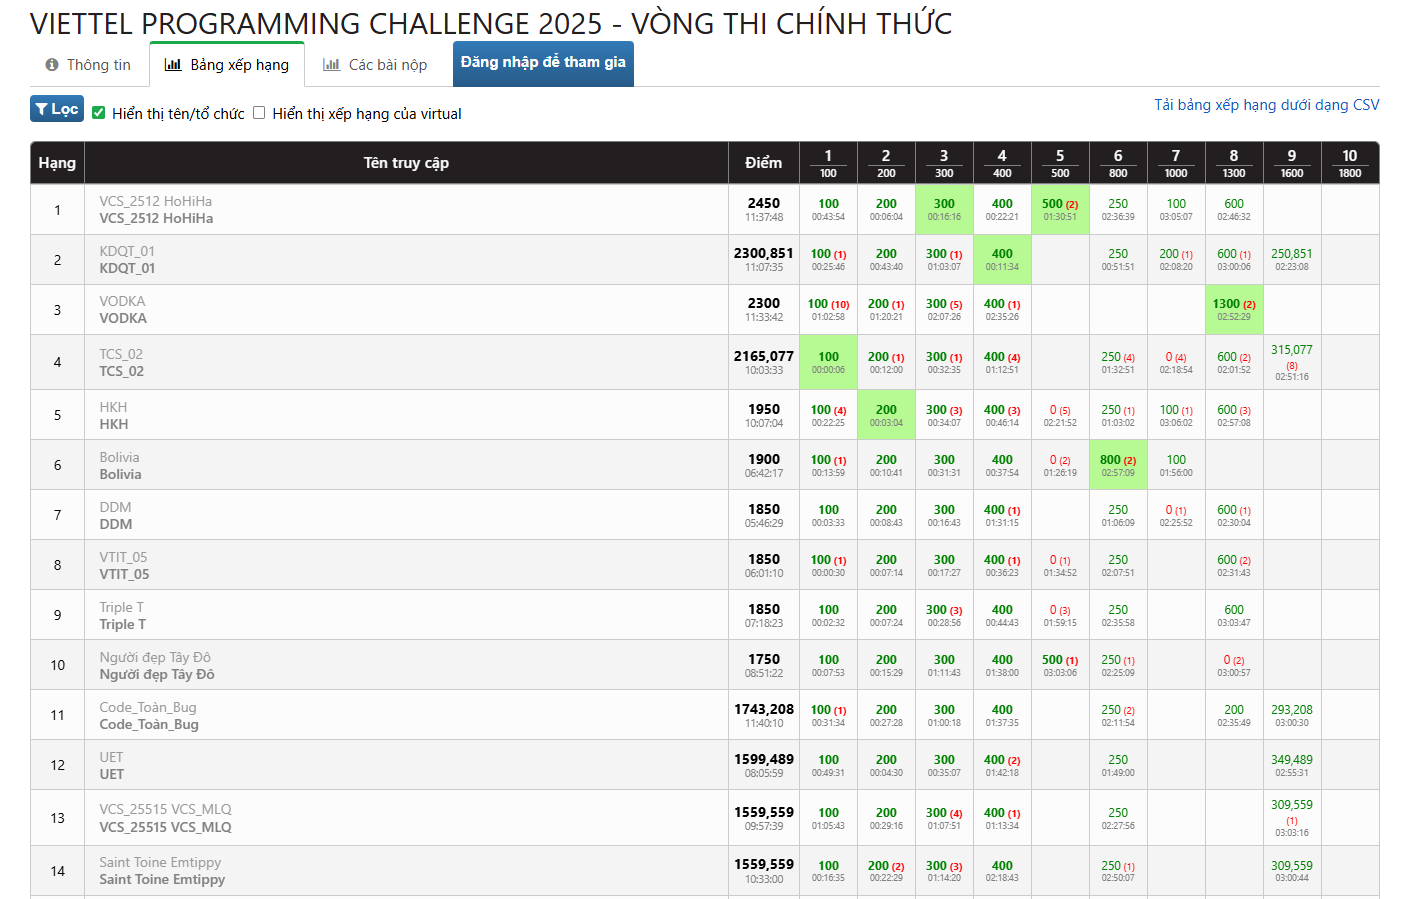Open problem 1 column header
This screenshot has height=899, width=1411.
pyautogui.click(x=828, y=163)
